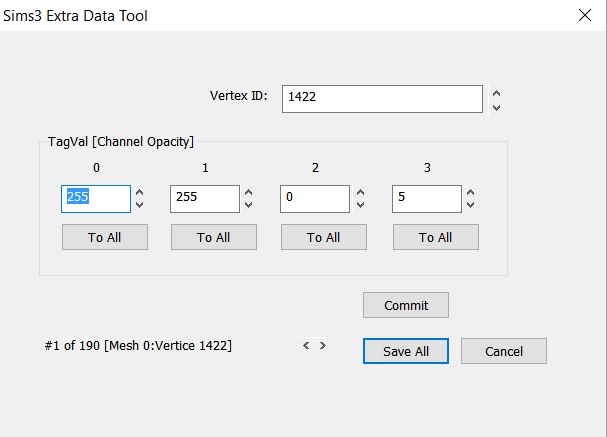Go to next vertex with right arrow
607x437 pixels.
click(322, 345)
